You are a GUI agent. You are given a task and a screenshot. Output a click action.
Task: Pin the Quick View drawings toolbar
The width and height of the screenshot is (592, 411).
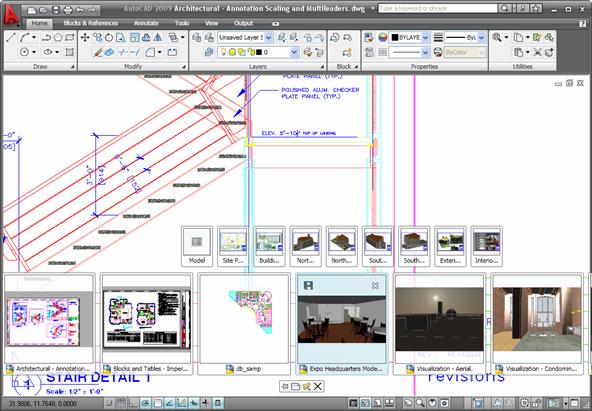click(x=285, y=386)
